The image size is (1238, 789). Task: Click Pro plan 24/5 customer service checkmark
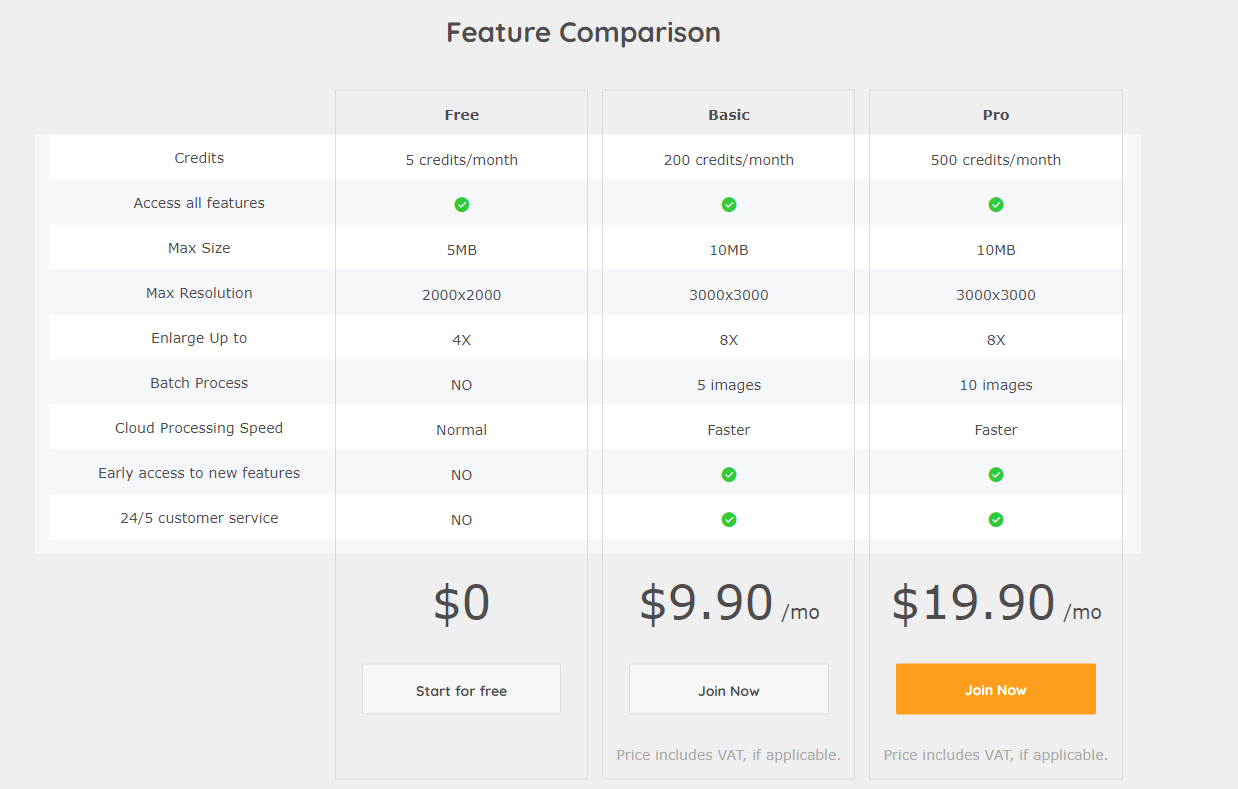[996, 519]
